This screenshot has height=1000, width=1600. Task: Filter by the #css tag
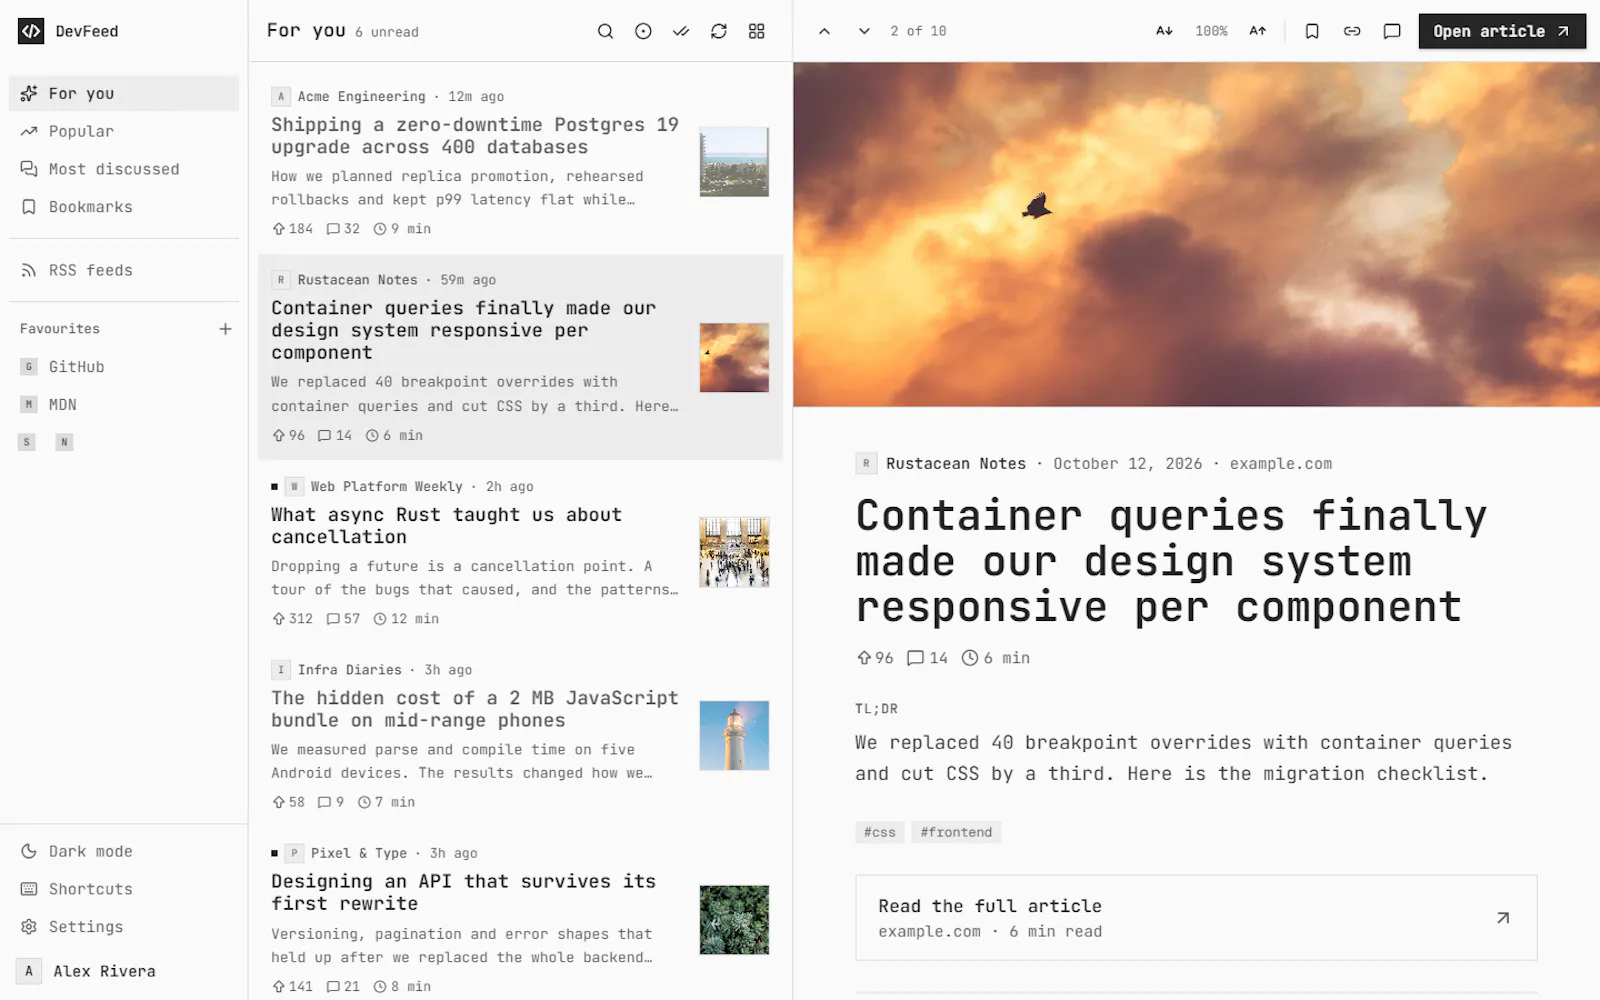tap(880, 832)
